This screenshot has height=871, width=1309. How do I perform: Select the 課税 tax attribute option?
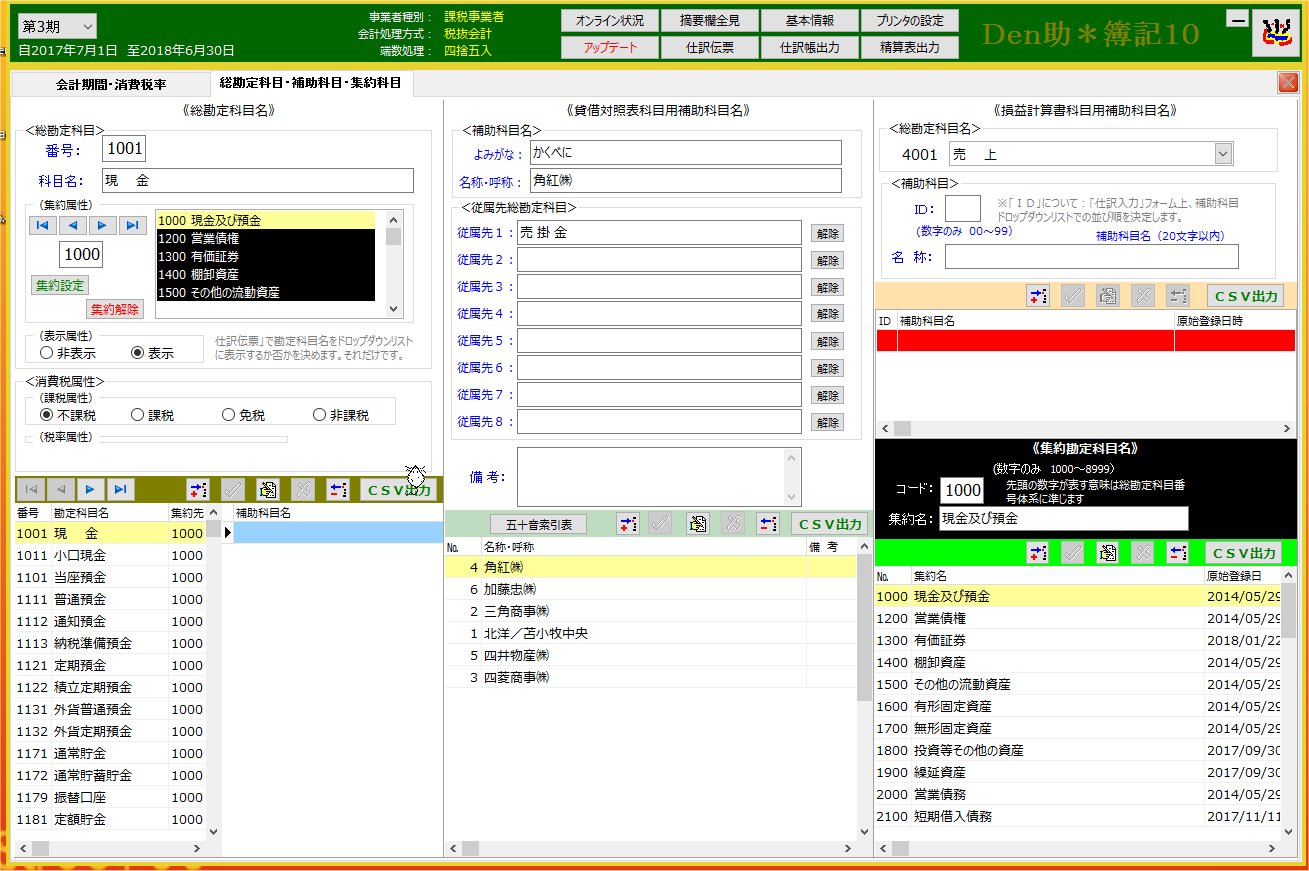click(138, 415)
